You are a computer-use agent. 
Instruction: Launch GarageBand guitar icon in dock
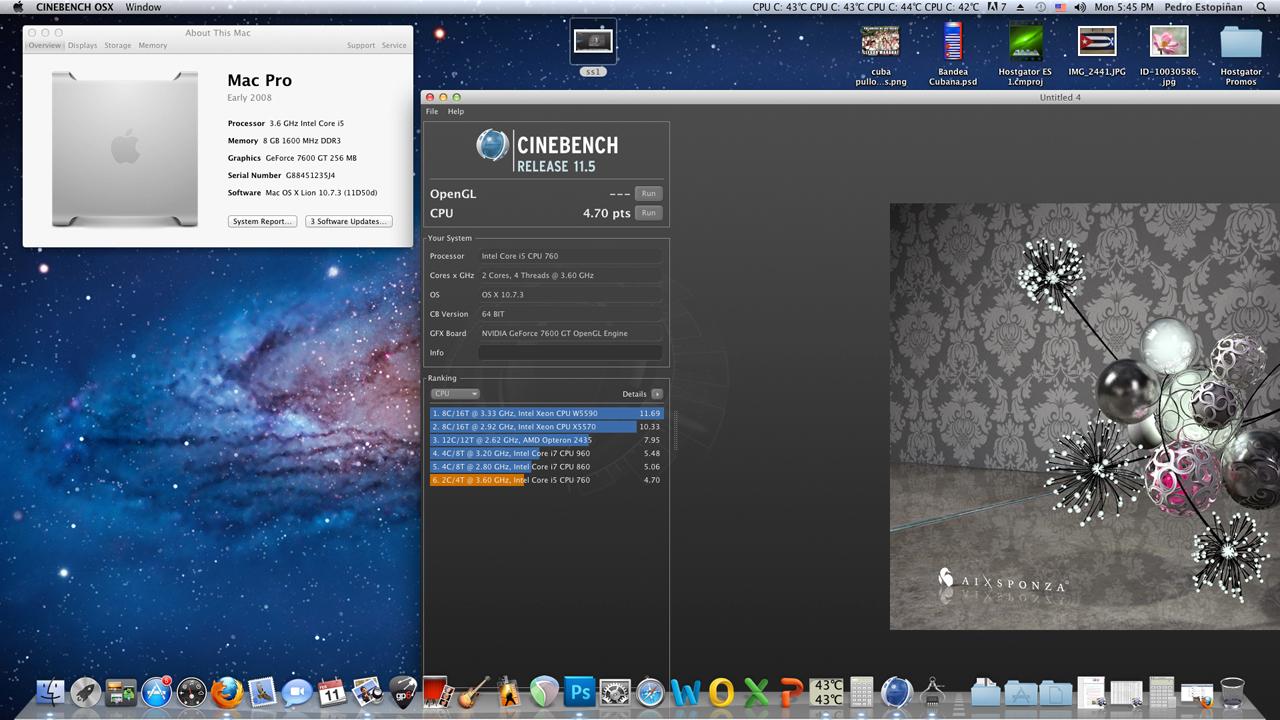tap(473, 692)
